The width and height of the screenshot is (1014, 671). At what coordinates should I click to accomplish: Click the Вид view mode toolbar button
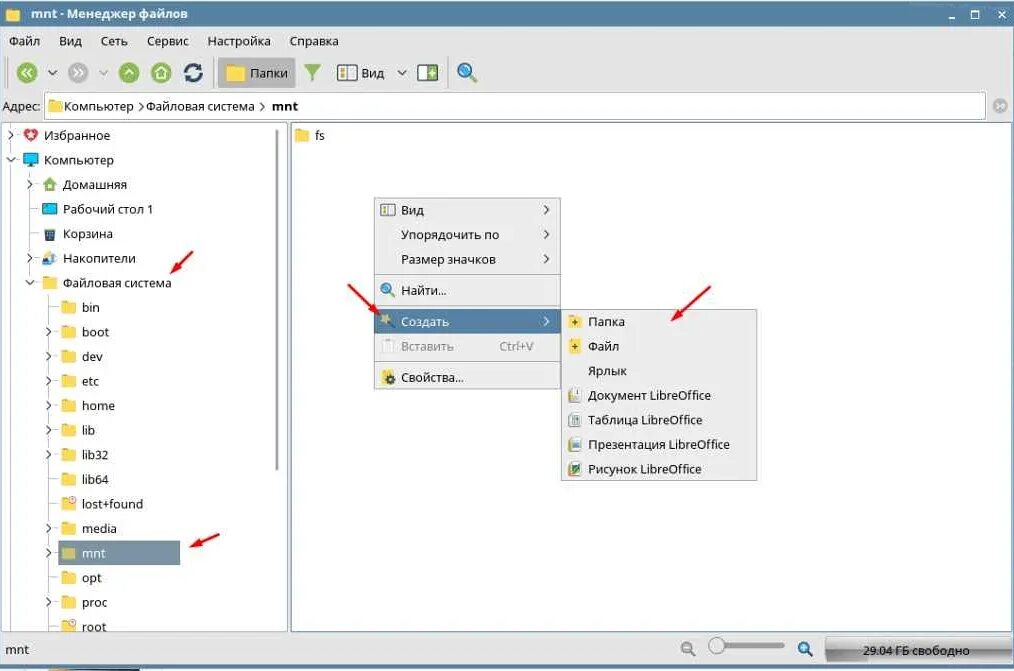click(x=361, y=73)
